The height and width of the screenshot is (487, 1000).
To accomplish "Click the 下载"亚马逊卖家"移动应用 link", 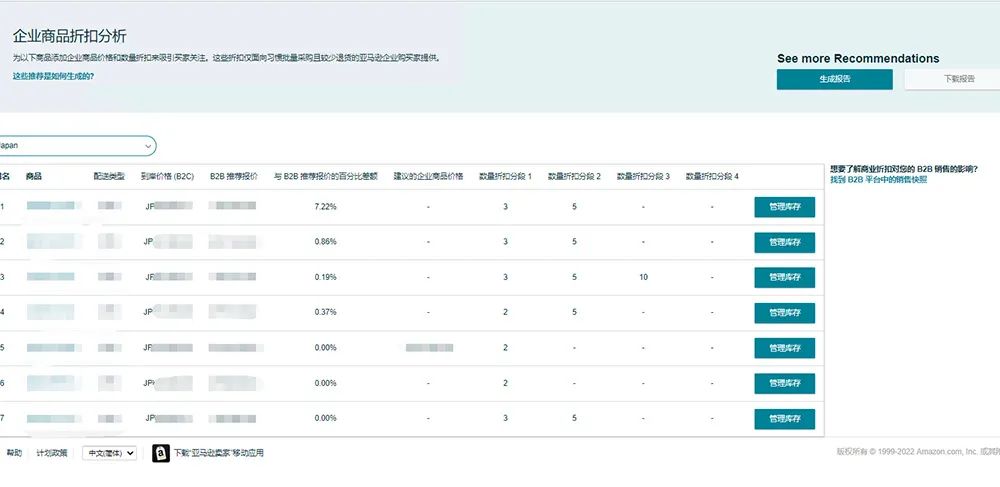I will [218, 453].
